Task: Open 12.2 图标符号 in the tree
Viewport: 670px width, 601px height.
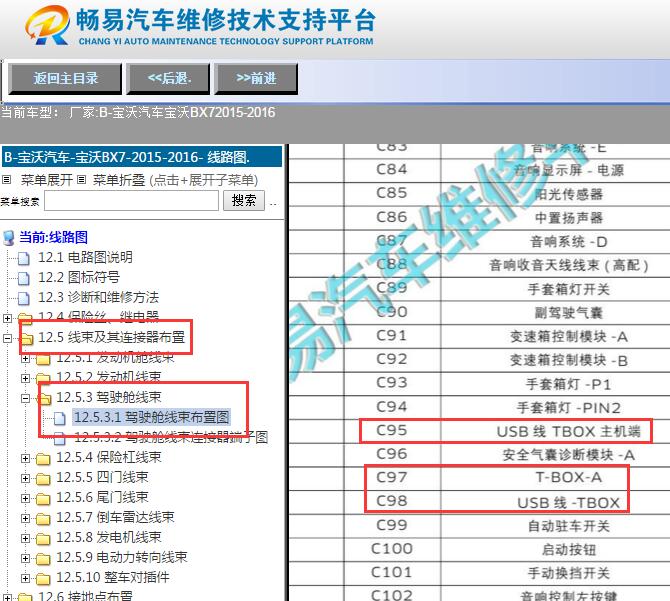Action: (79, 277)
